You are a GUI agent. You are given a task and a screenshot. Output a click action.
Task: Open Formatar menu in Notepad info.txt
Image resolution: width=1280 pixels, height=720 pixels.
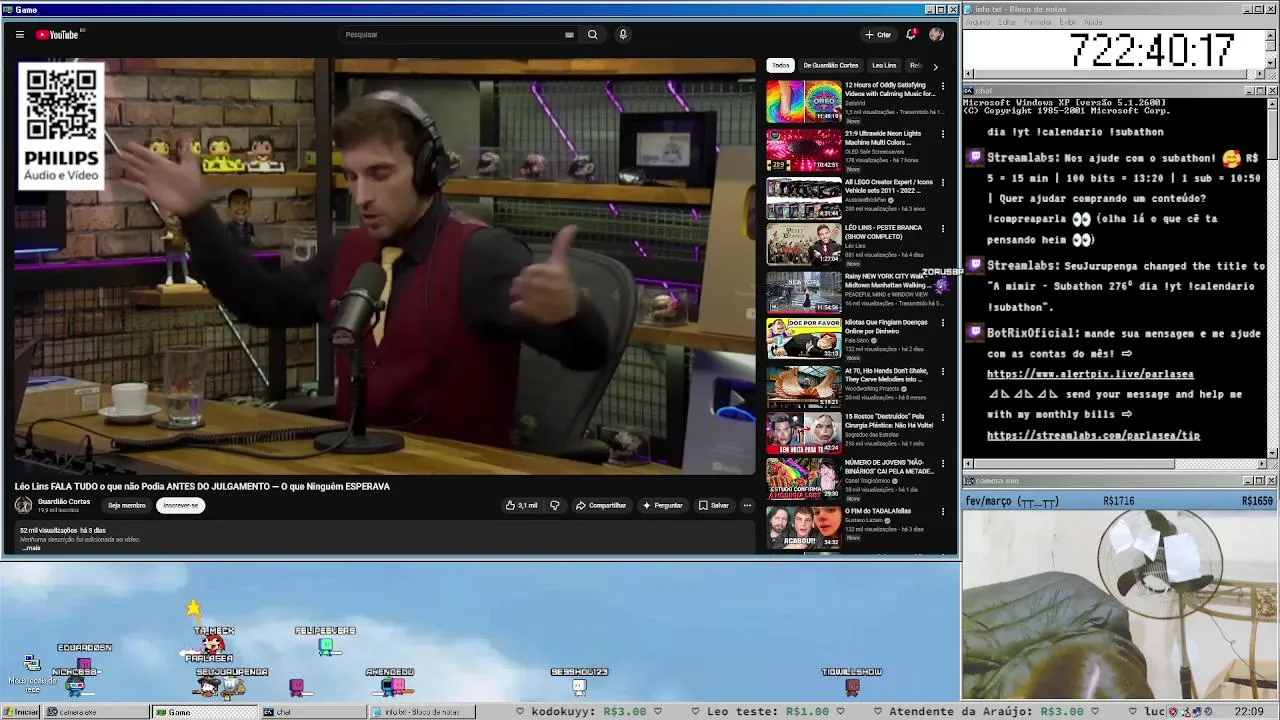tap(1038, 21)
